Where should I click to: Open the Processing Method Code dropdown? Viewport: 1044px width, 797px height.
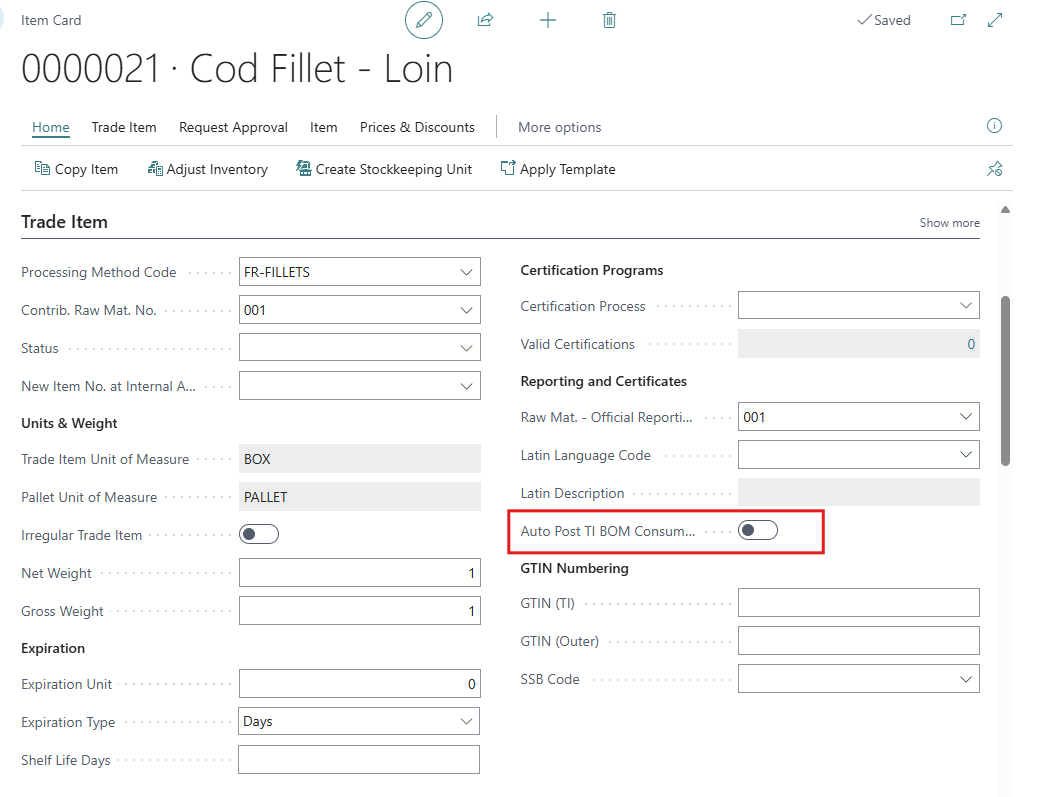pyautogui.click(x=466, y=272)
